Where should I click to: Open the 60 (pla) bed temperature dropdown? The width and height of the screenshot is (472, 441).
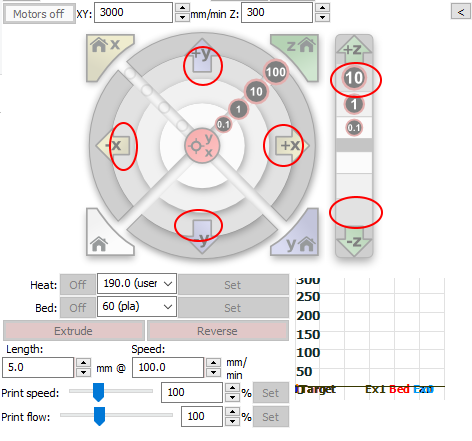point(137,307)
